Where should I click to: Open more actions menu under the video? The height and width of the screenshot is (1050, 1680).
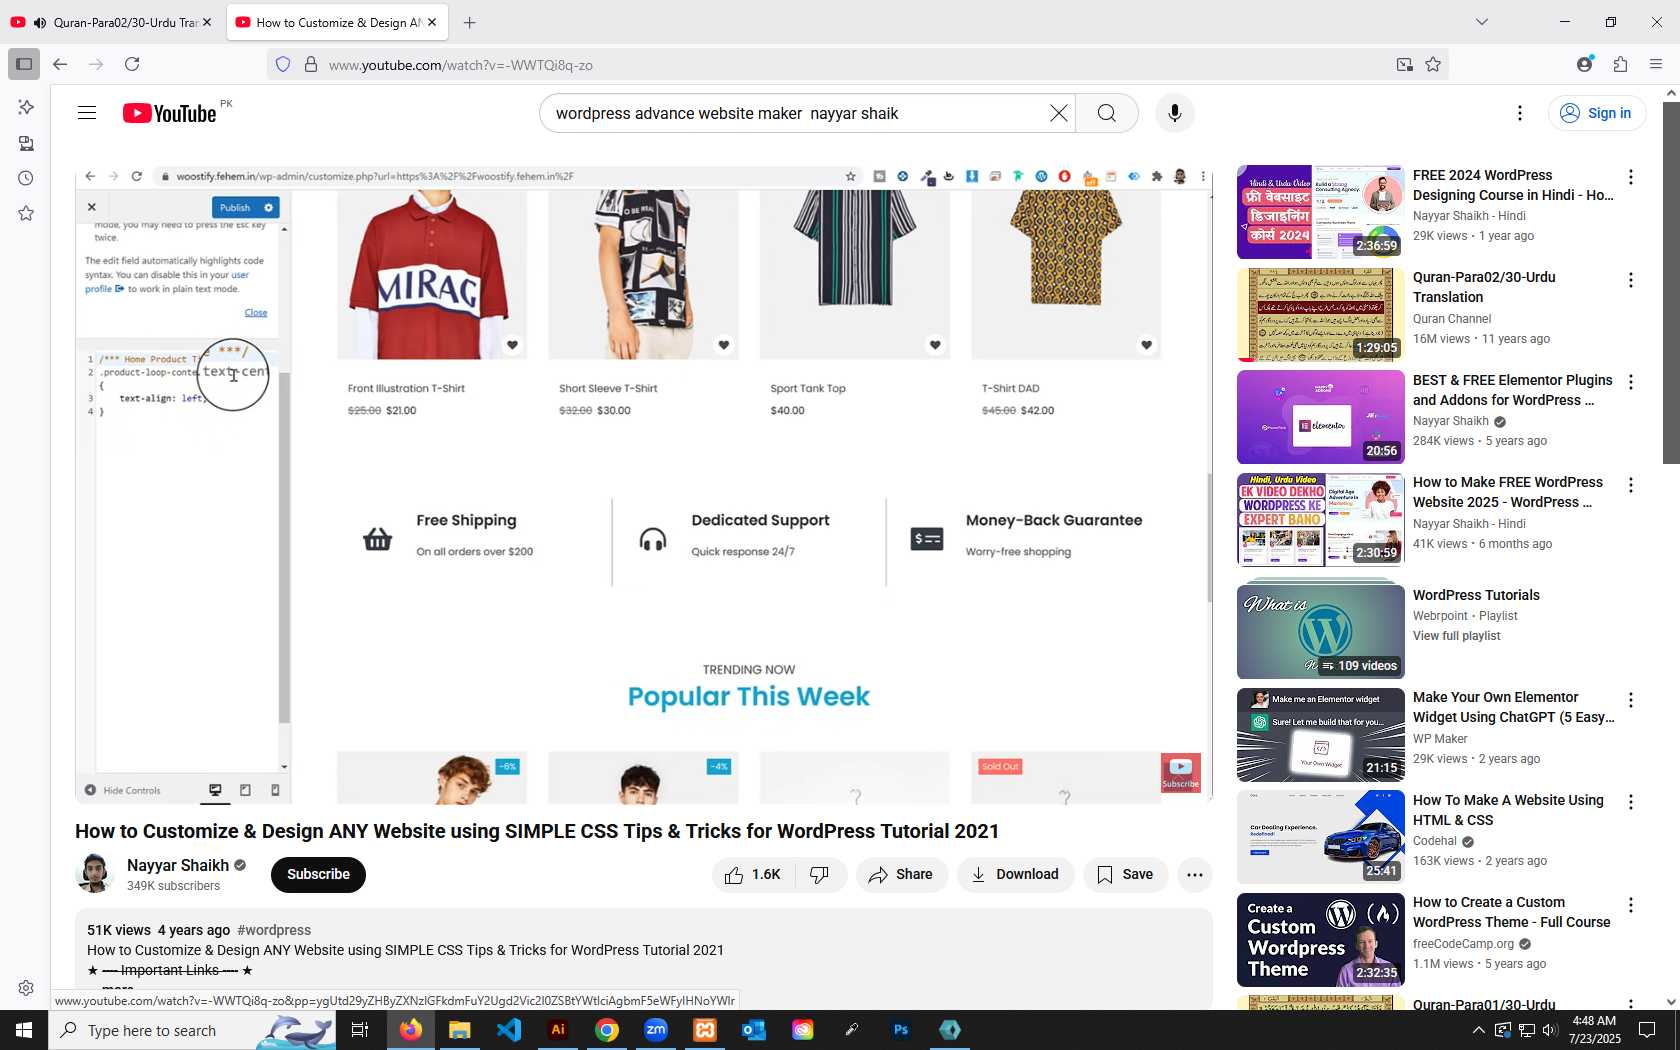[x=1194, y=875]
